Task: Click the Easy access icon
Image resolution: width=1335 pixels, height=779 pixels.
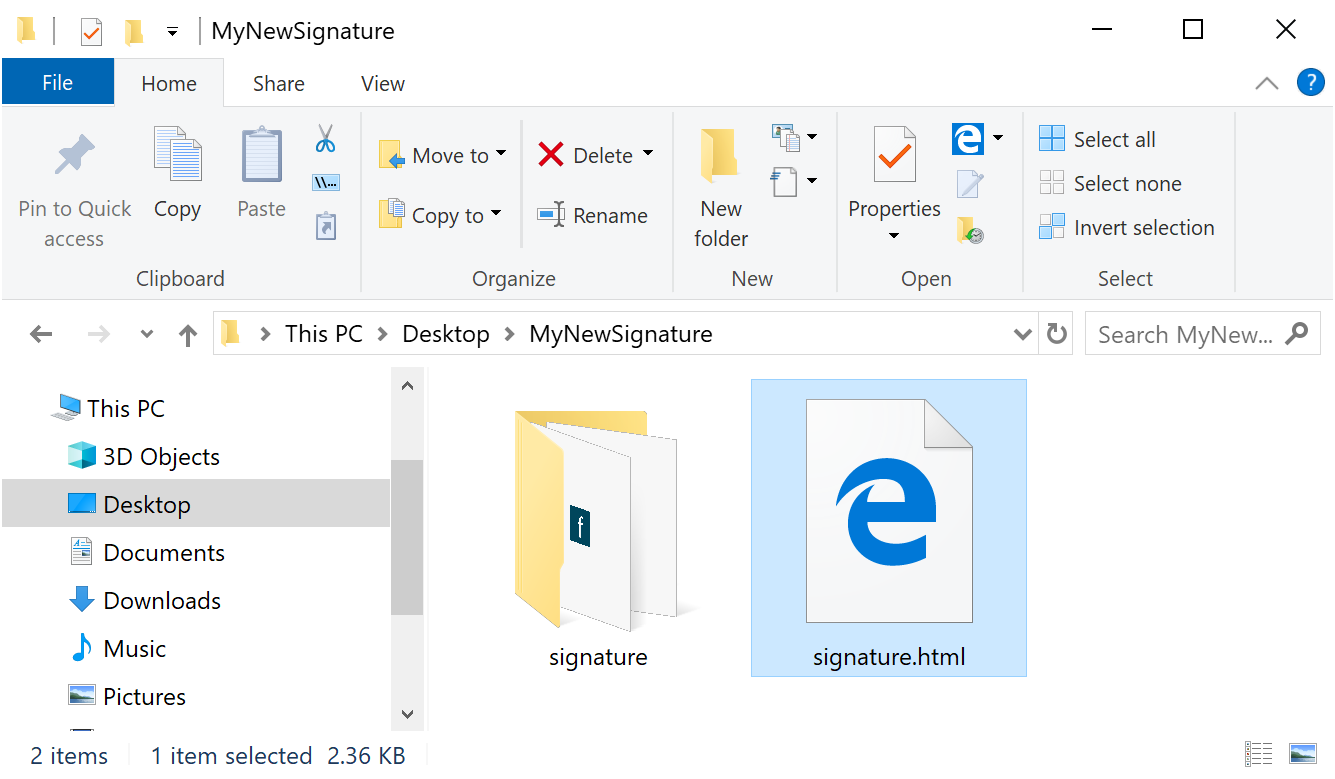Action: [785, 181]
